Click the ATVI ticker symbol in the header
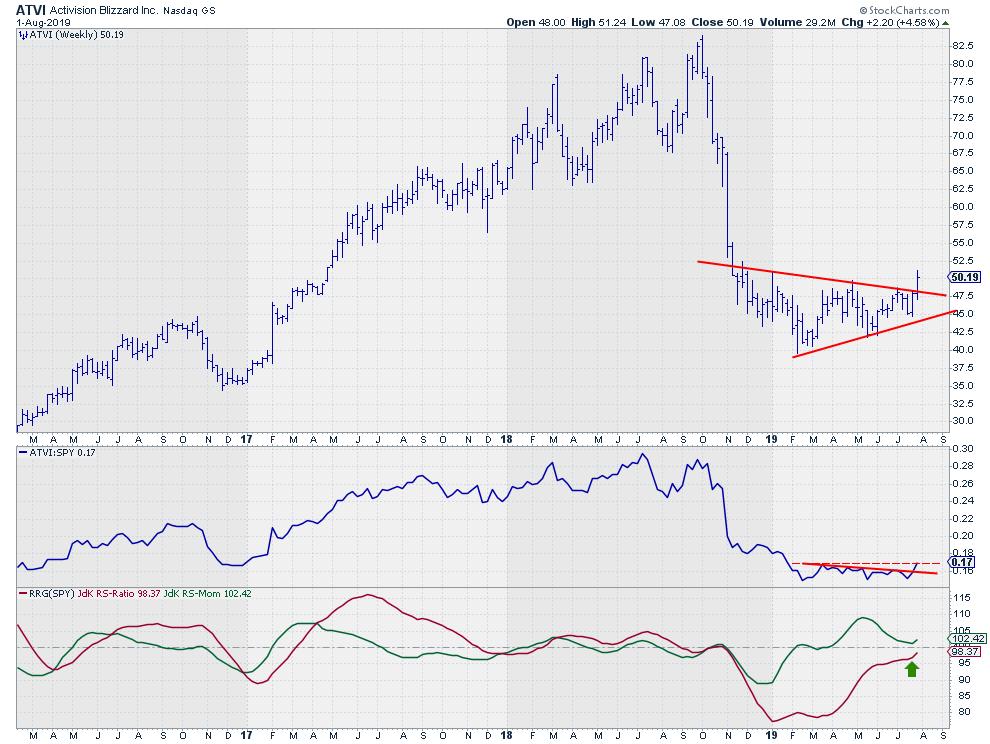The height and width of the screenshot is (744, 990). click(x=31, y=9)
